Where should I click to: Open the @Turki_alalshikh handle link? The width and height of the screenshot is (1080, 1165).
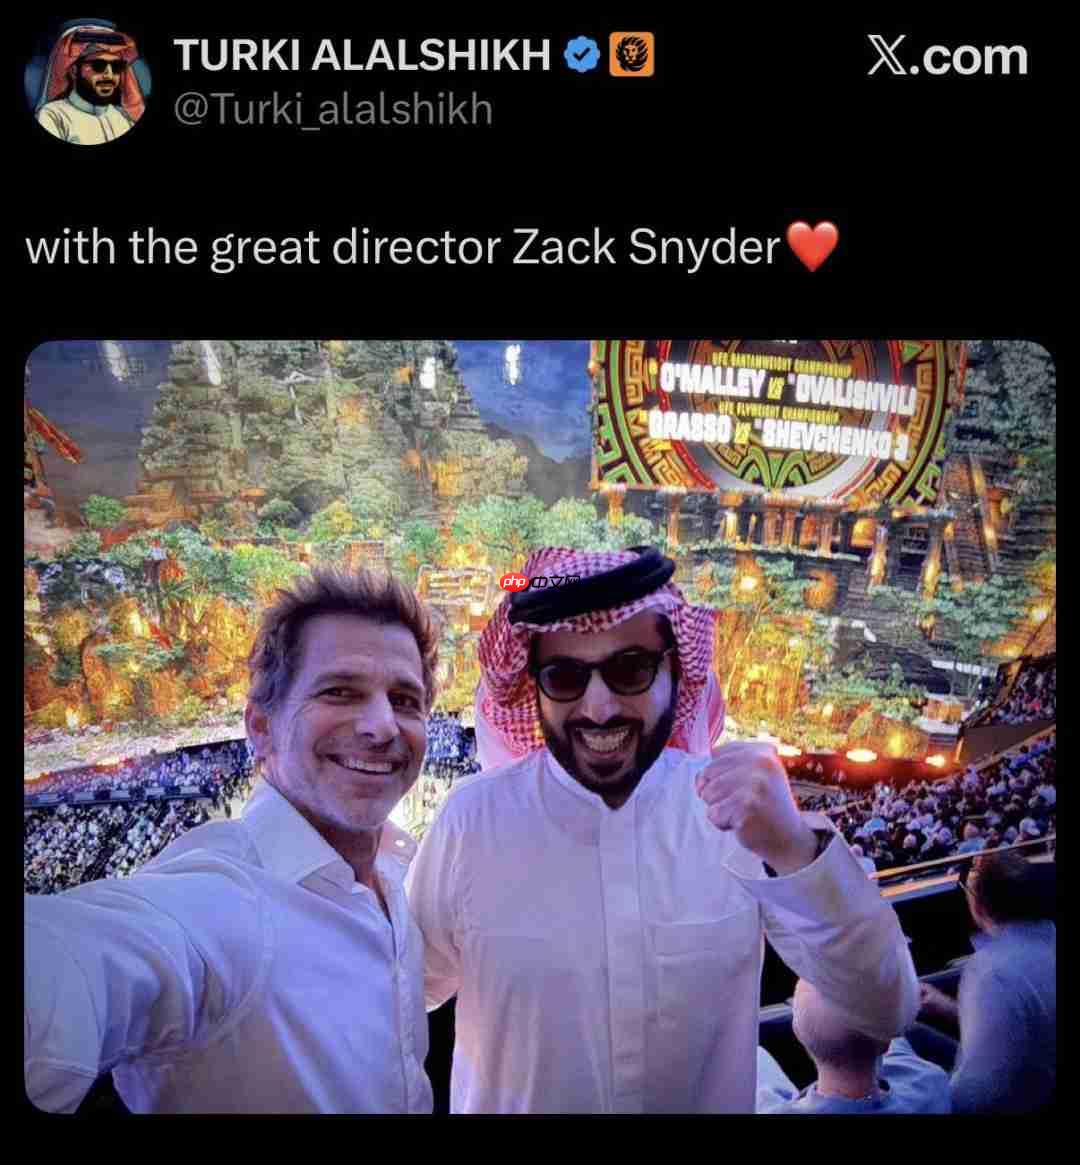point(333,110)
